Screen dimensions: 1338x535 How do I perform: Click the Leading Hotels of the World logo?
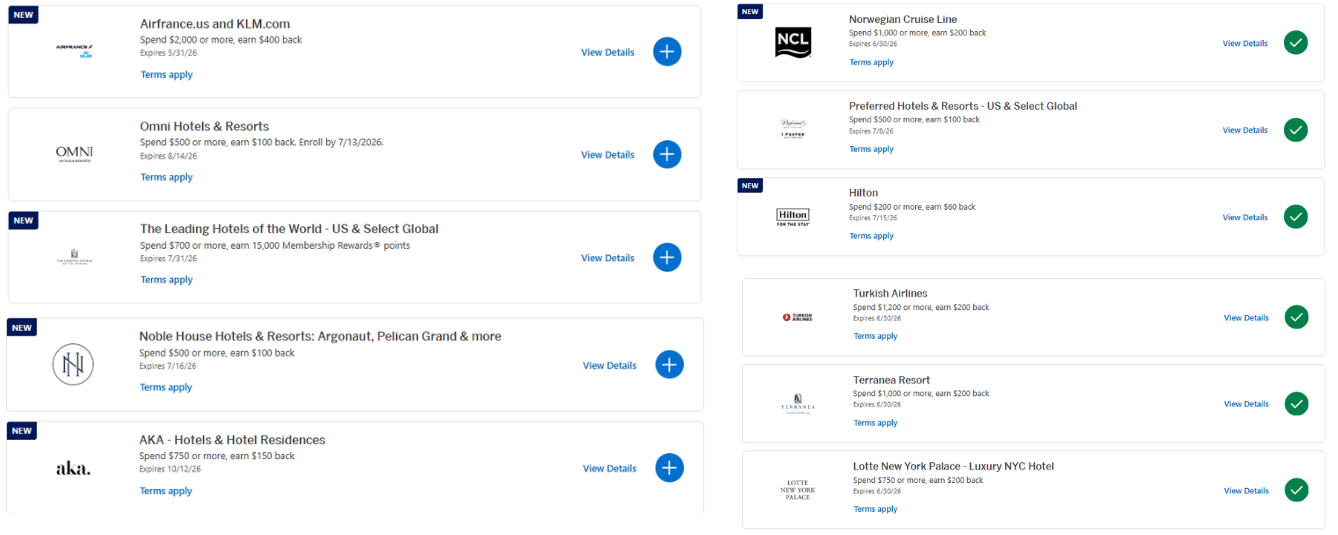[74, 258]
